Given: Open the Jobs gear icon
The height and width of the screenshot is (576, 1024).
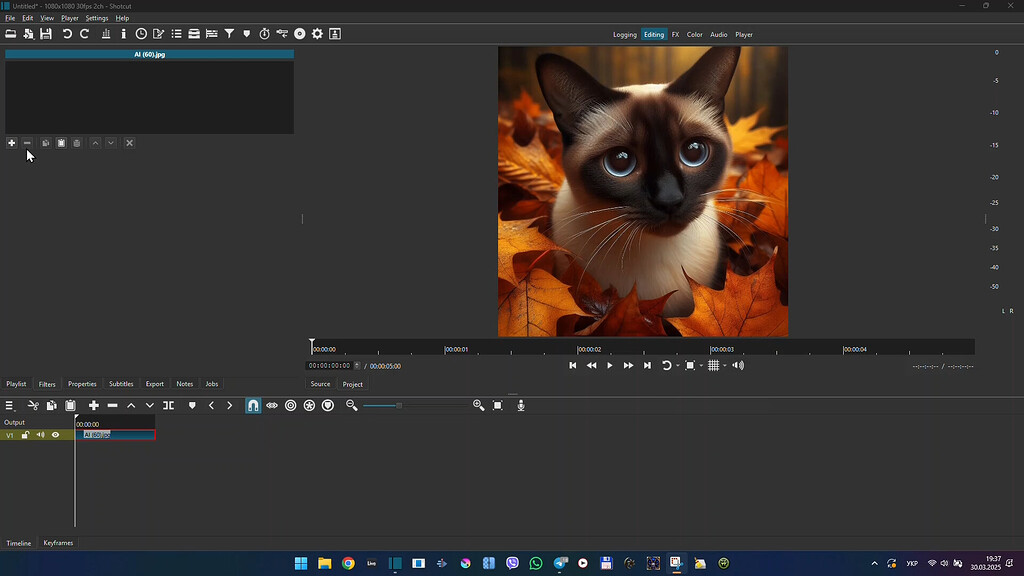Looking at the screenshot, I should (317, 34).
